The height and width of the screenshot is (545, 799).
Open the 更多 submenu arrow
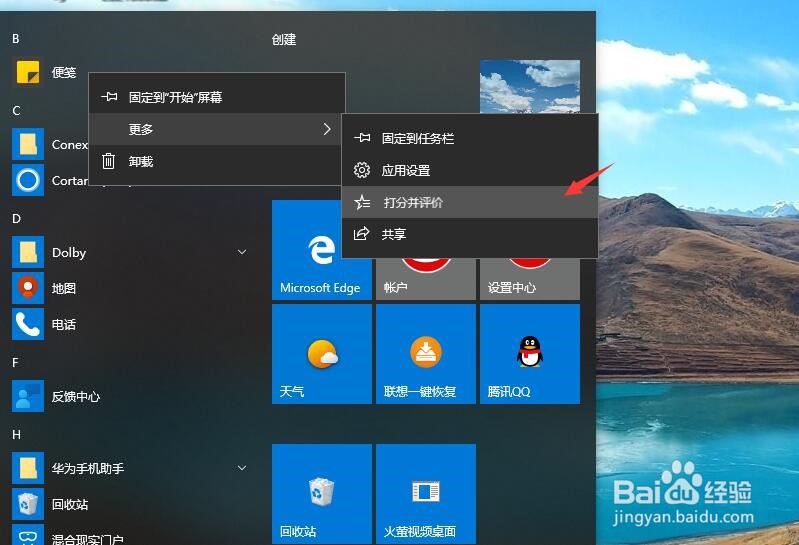327,129
